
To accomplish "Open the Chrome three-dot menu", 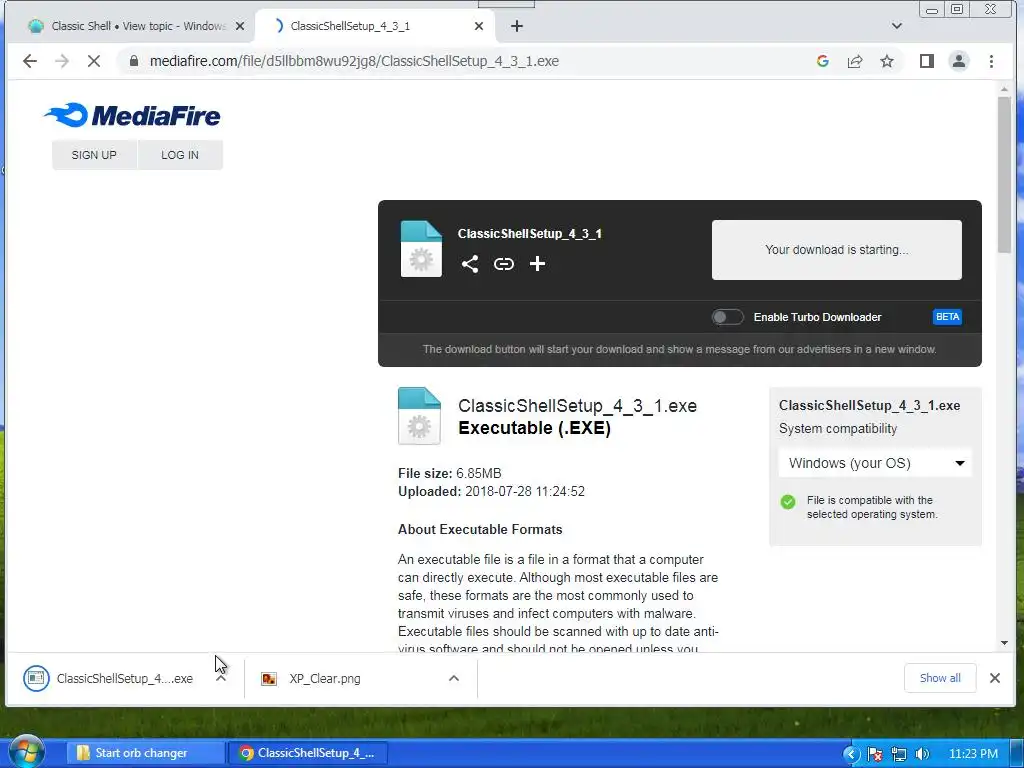I will click(991, 61).
